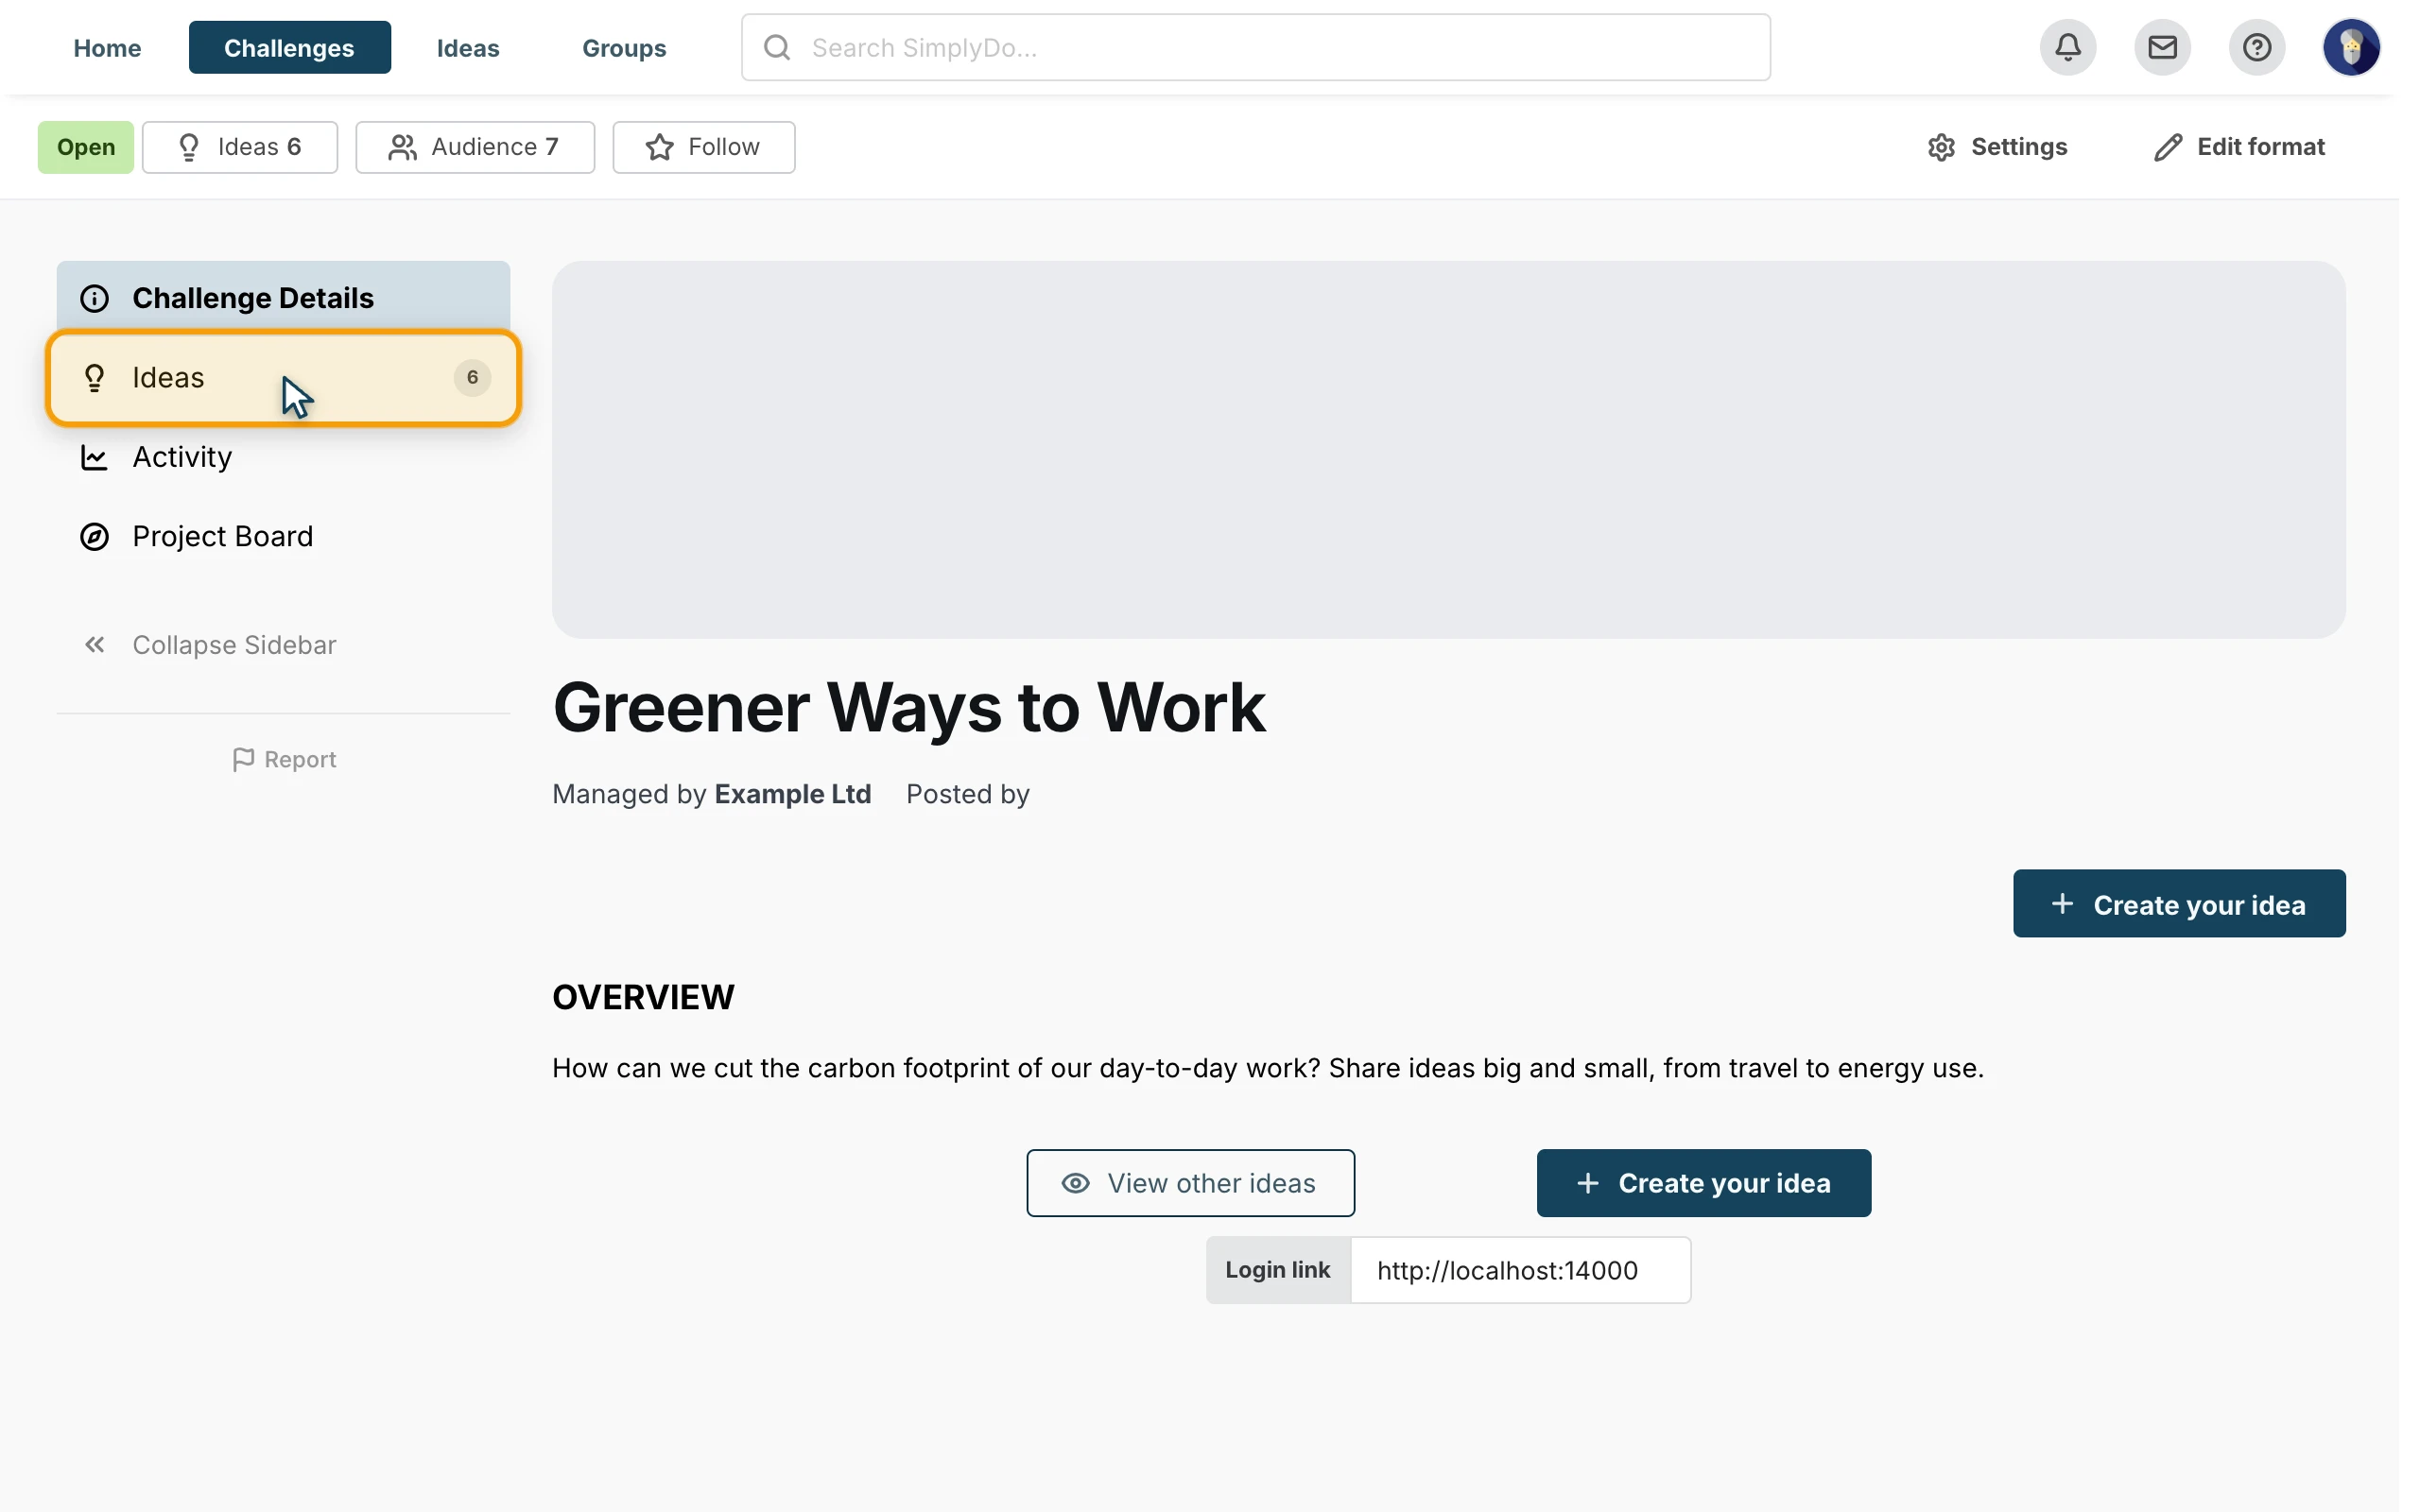Click the search magnifier icon
The image size is (2420, 1512).
tap(777, 47)
